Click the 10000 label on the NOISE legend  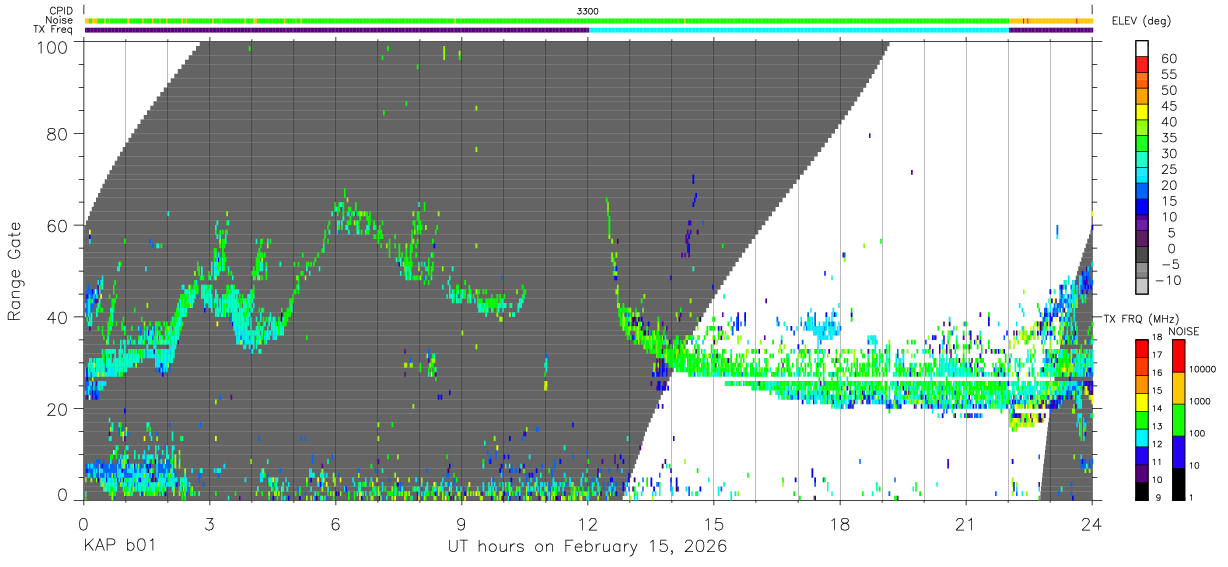tap(1201, 370)
